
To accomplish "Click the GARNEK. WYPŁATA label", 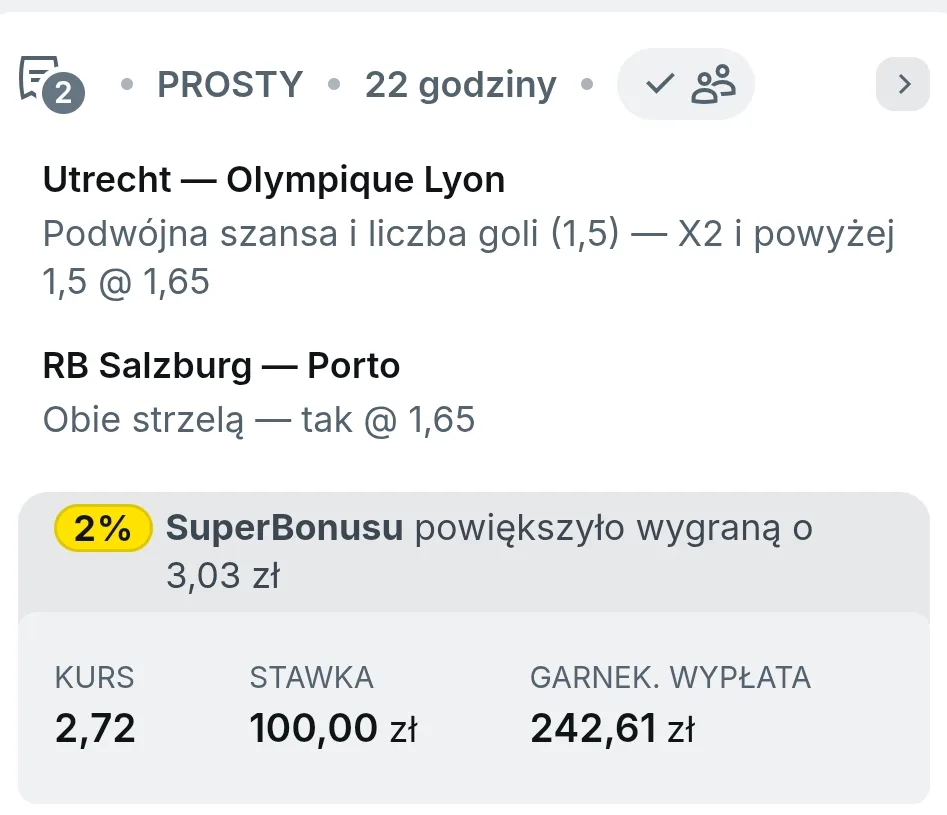I will tap(670, 677).
